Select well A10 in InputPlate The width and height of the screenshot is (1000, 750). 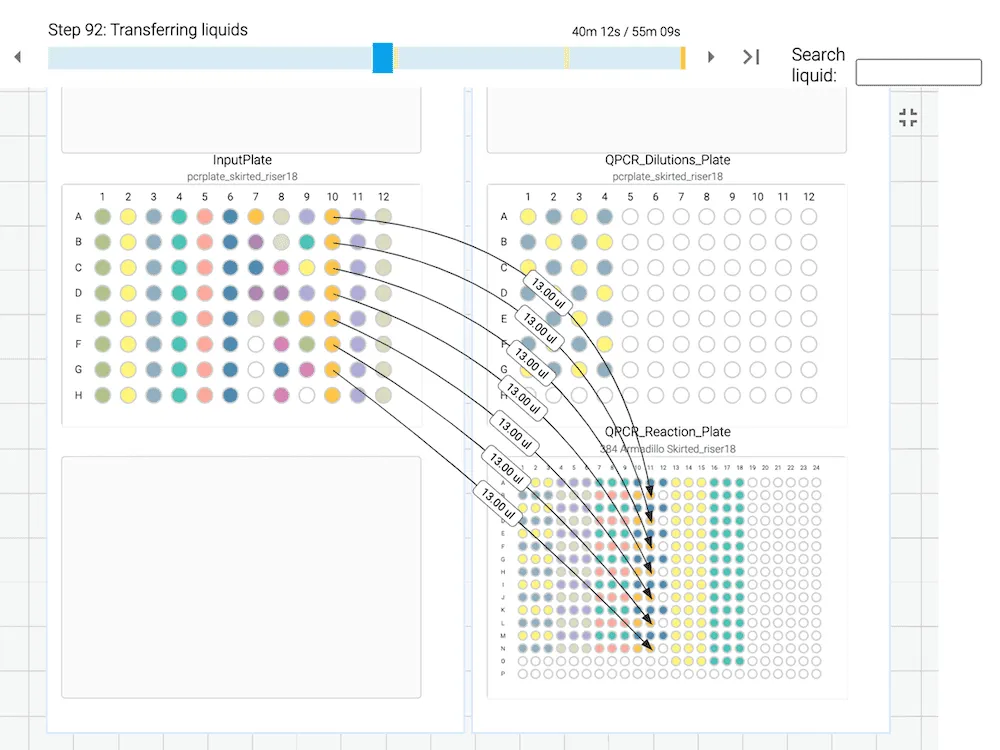pyautogui.click(x=332, y=216)
